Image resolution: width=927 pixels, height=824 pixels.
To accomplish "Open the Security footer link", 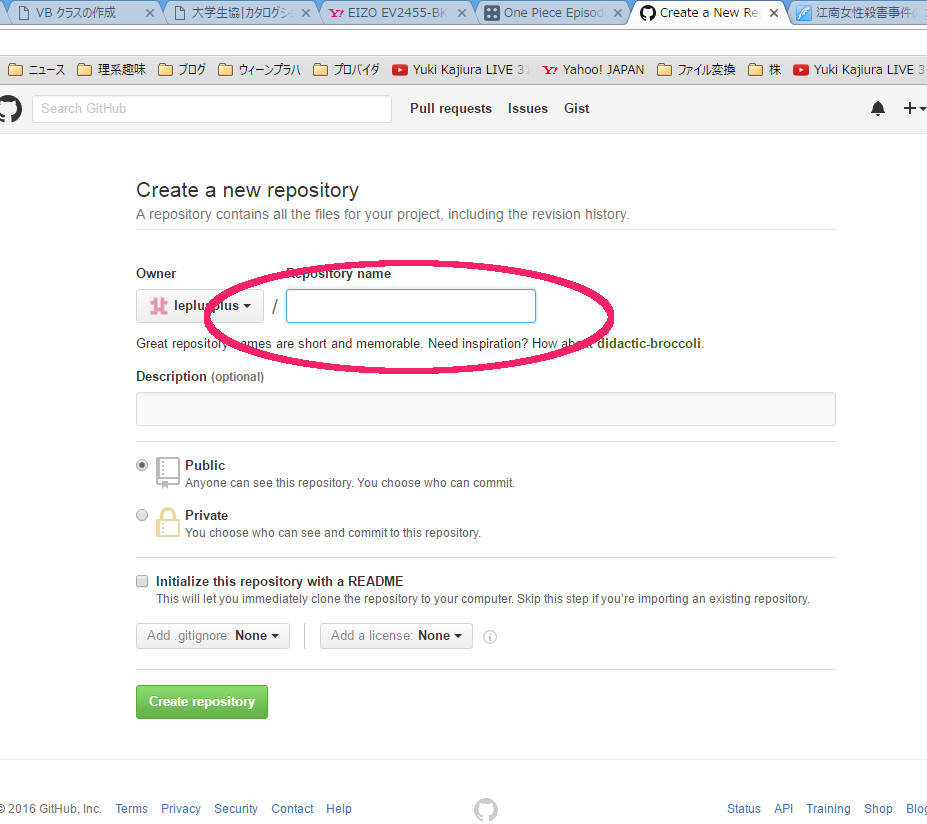I will pyautogui.click(x=236, y=809).
